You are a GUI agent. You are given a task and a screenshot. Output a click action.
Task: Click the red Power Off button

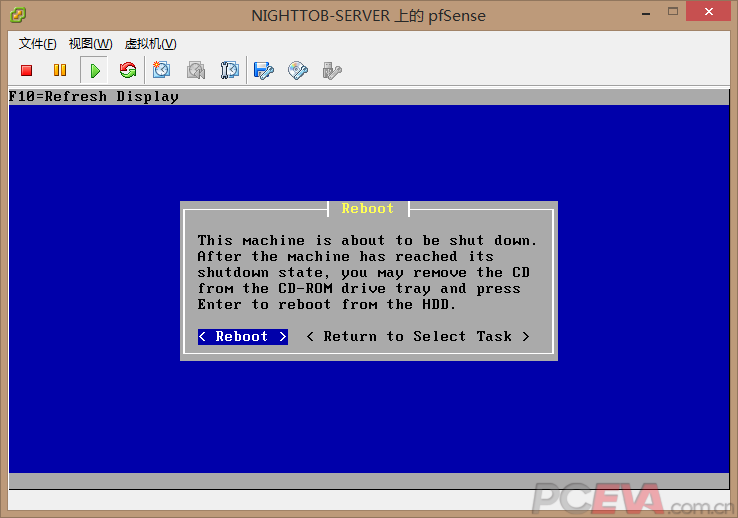pyautogui.click(x=27, y=70)
